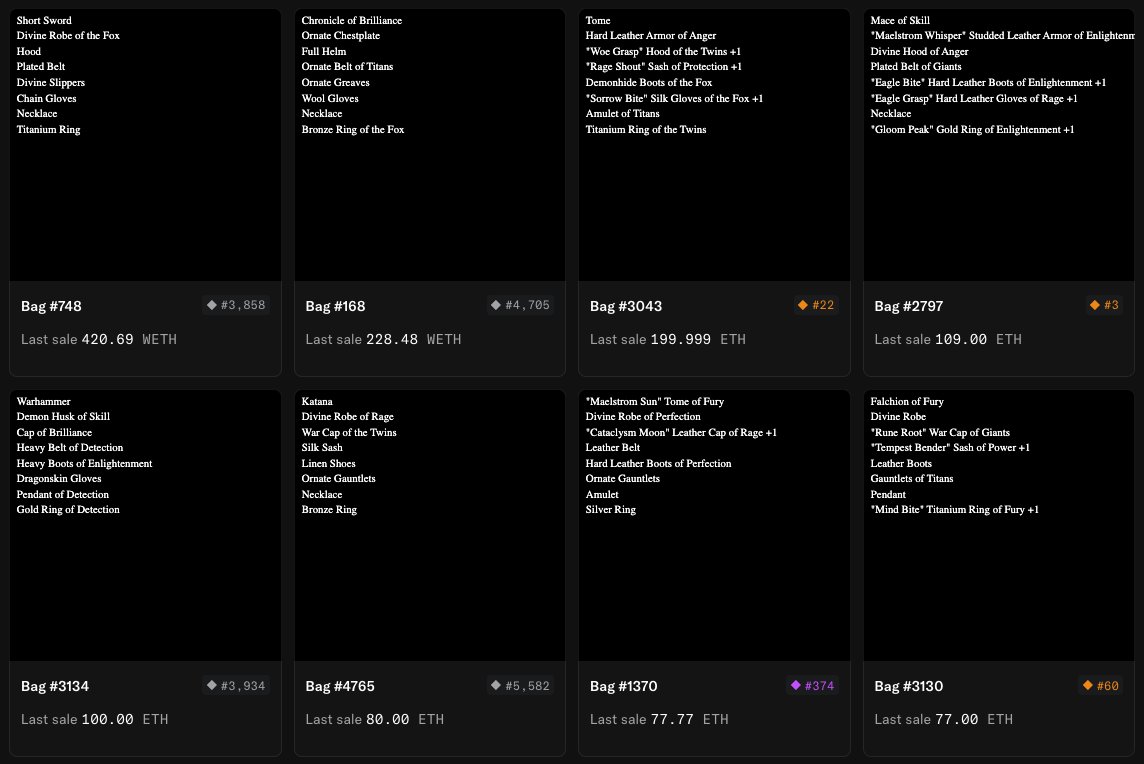Click "Bronze Ring of the Fox" item text
Screen dimensions: 1144x764
352,130
